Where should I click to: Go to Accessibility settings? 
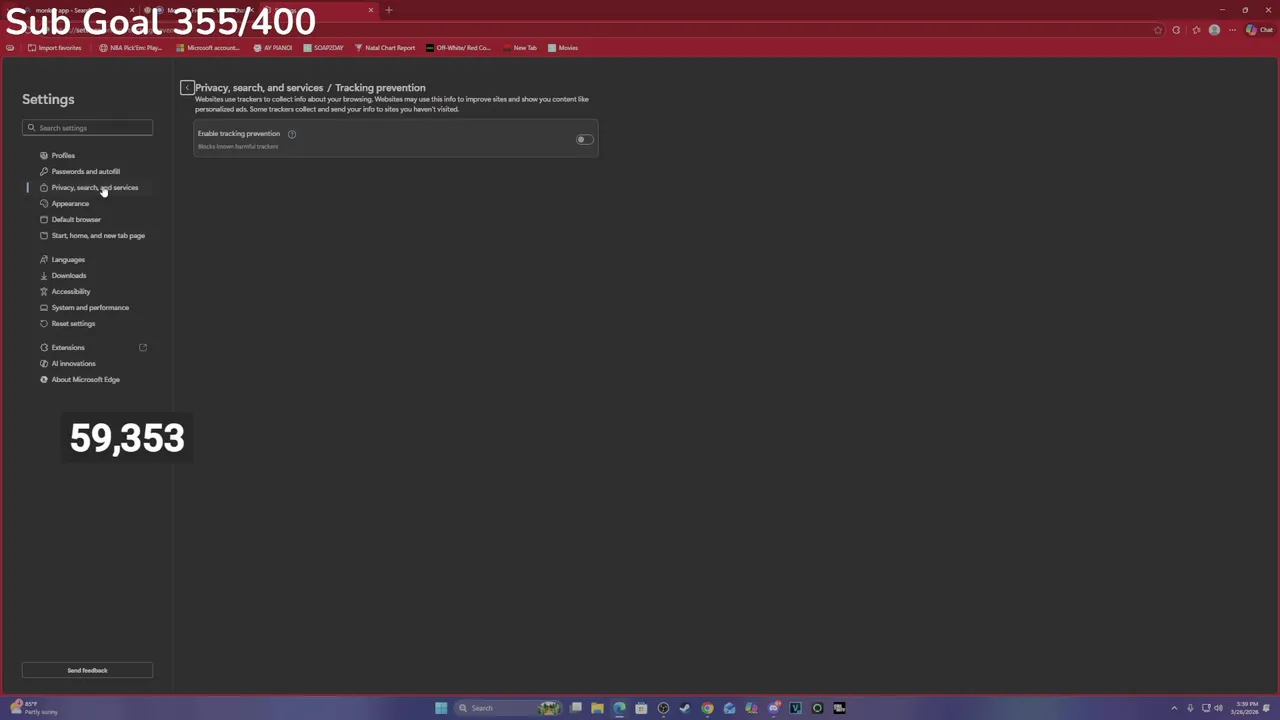click(70, 291)
